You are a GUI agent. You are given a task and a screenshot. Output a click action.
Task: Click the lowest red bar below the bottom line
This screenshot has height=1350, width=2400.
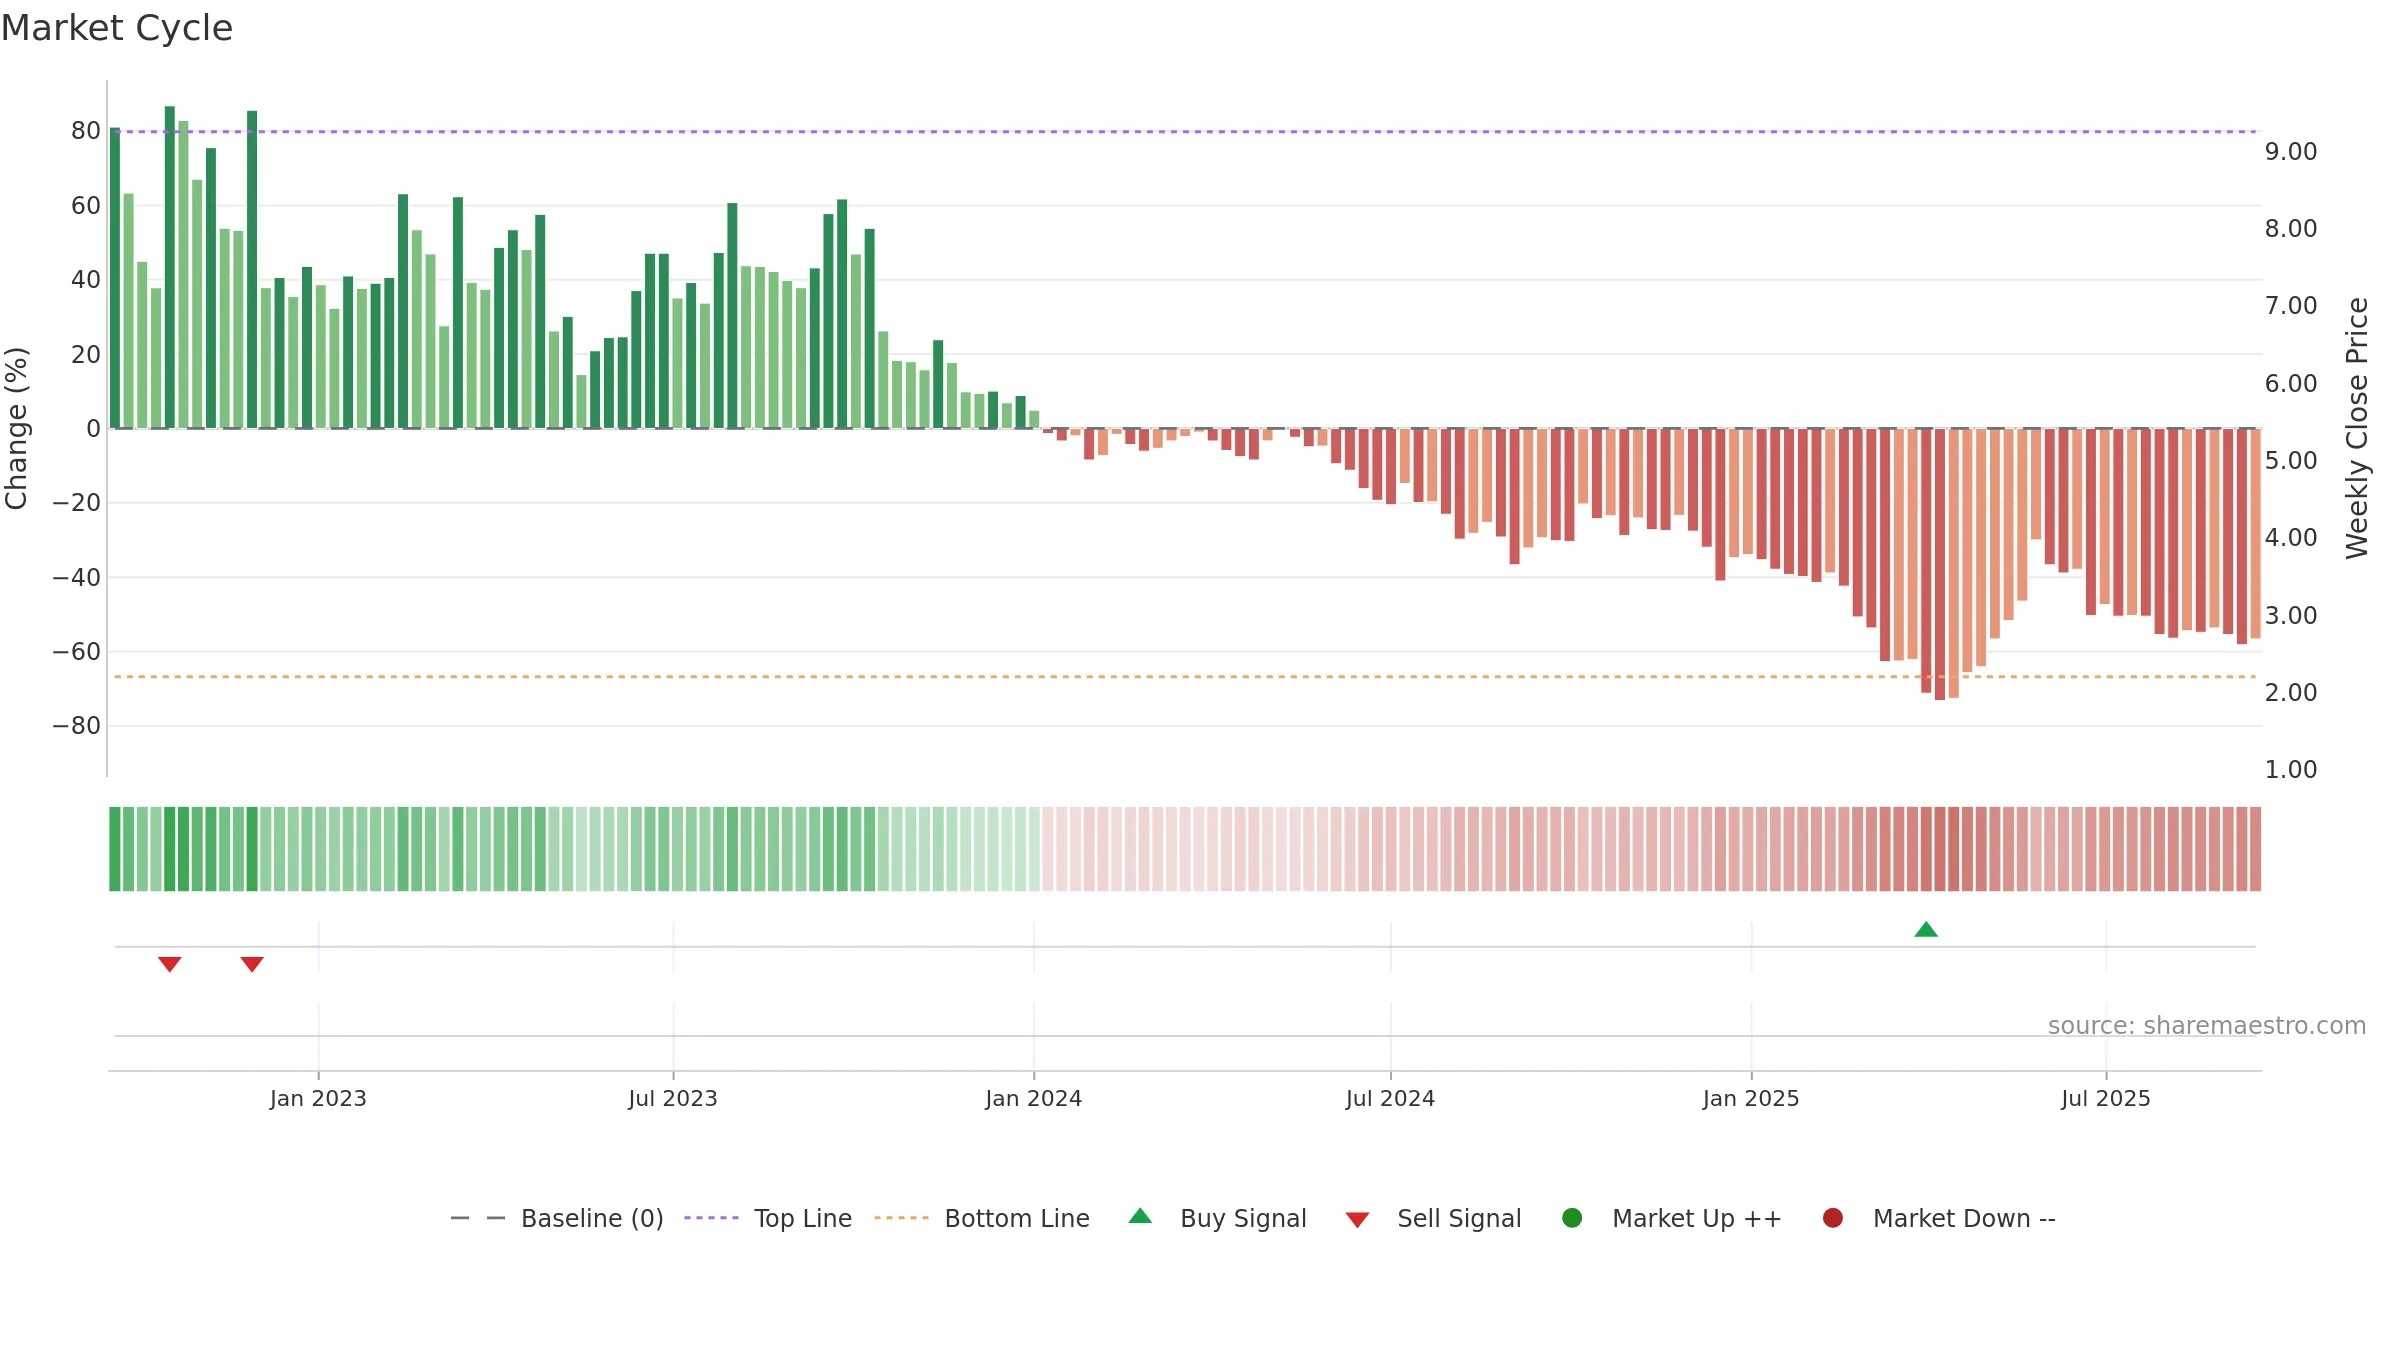click(x=1940, y=565)
